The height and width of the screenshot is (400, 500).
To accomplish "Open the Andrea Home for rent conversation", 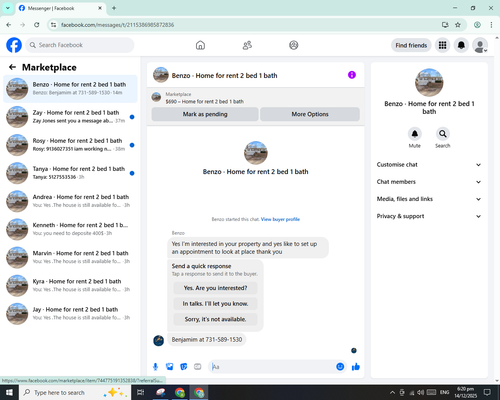I will (x=70, y=201).
